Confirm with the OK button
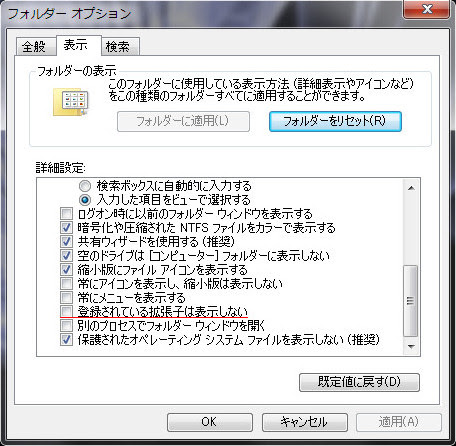 tap(210, 422)
